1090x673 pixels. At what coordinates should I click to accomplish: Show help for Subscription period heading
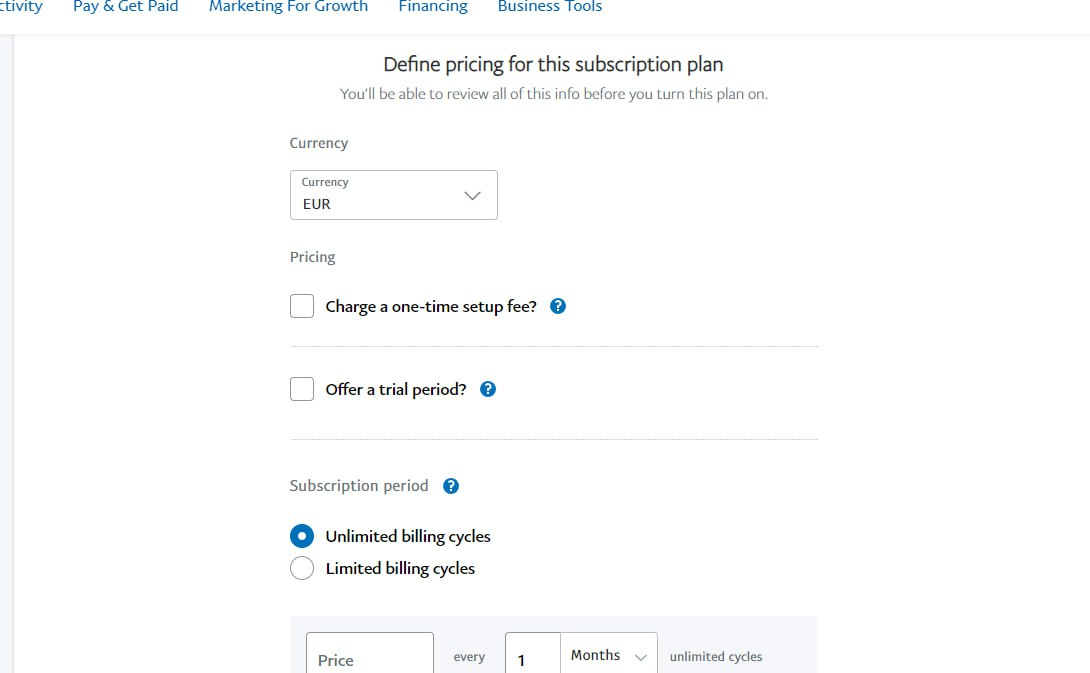coord(451,486)
